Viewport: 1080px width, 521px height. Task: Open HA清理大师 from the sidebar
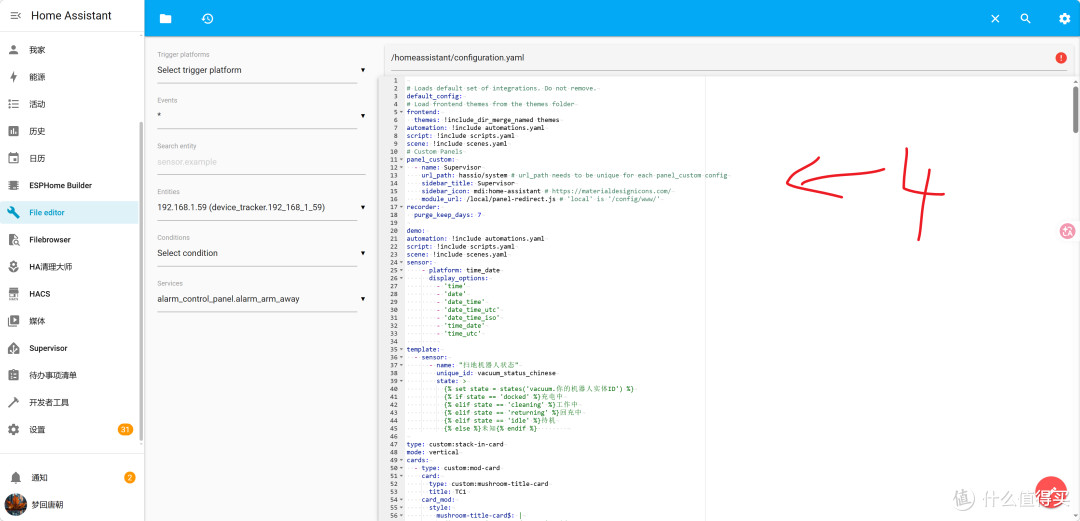point(69,267)
